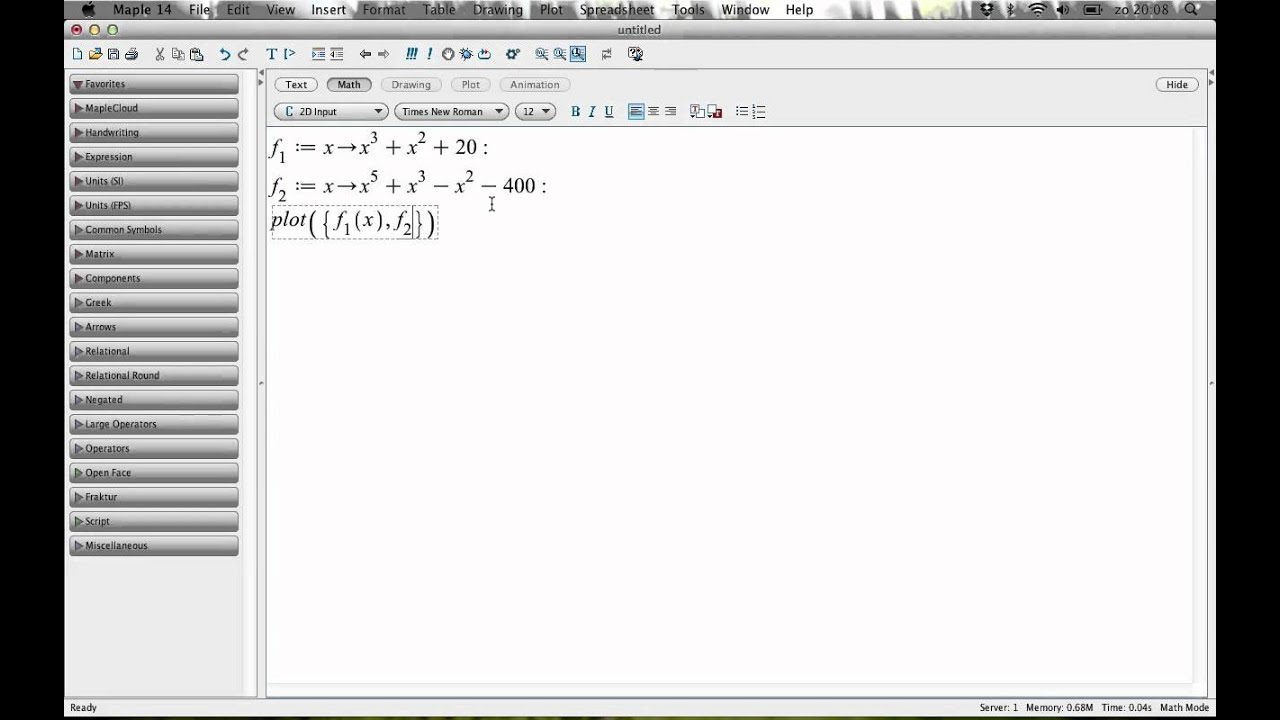The image size is (1280, 720).
Task: Click the debug icon in the toolbar
Action: click(466, 54)
